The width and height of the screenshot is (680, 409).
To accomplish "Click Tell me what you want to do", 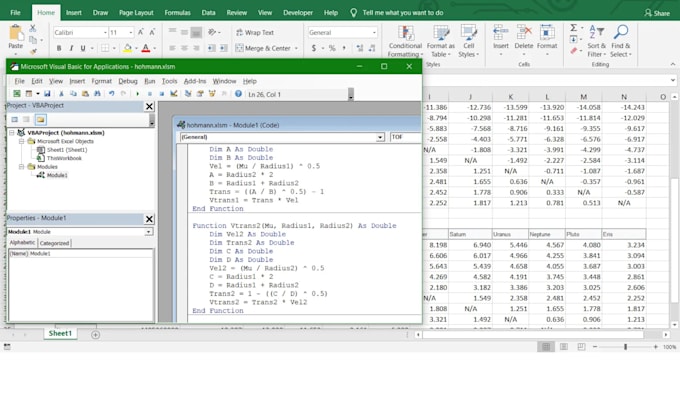I will tap(402, 13).
